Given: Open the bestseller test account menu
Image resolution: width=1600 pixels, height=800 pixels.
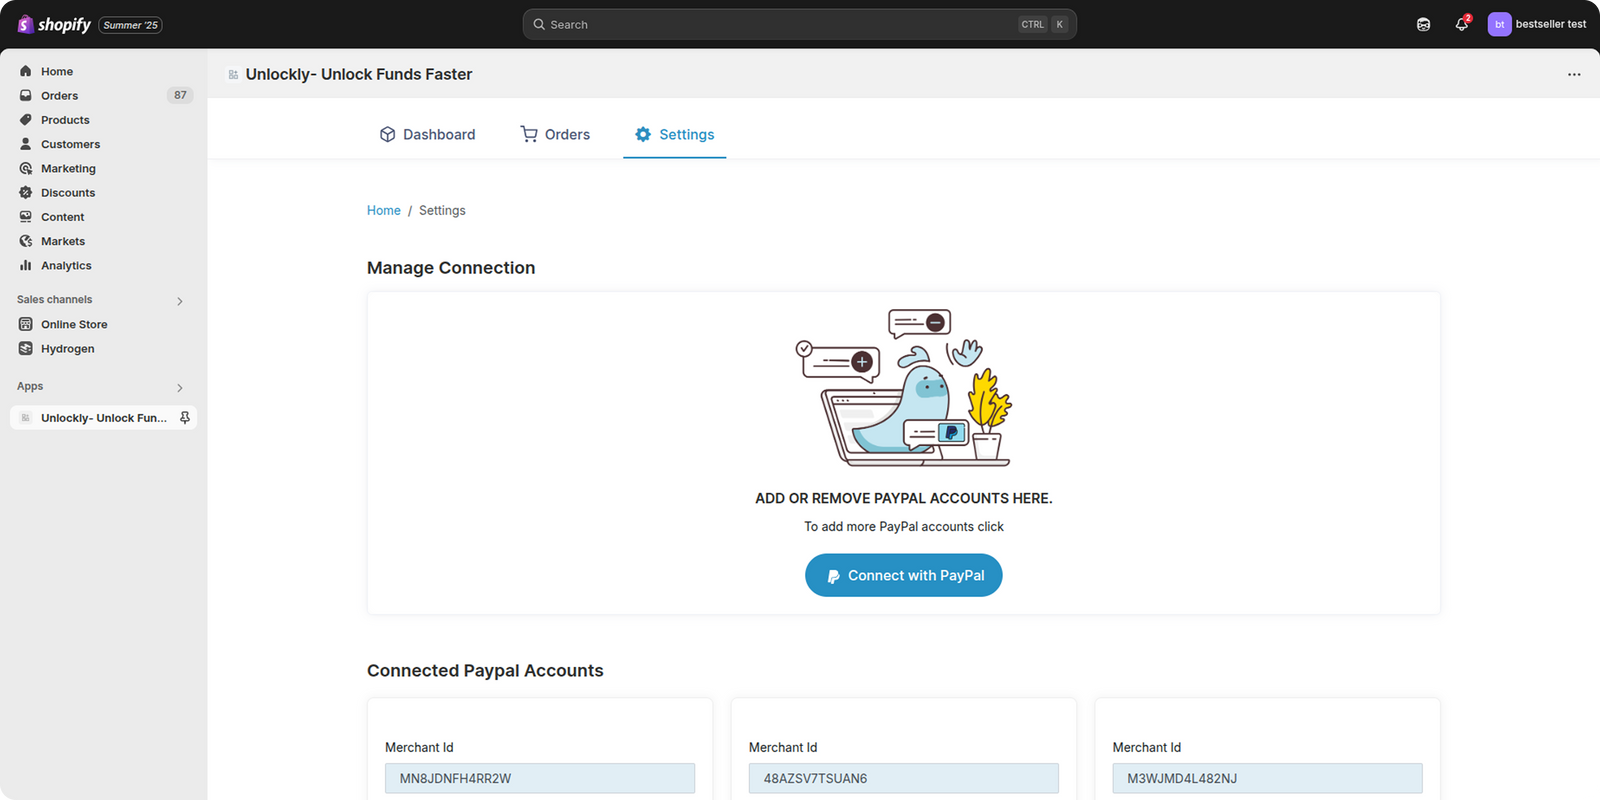Looking at the screenshot, I should (x=1537, y=24).
